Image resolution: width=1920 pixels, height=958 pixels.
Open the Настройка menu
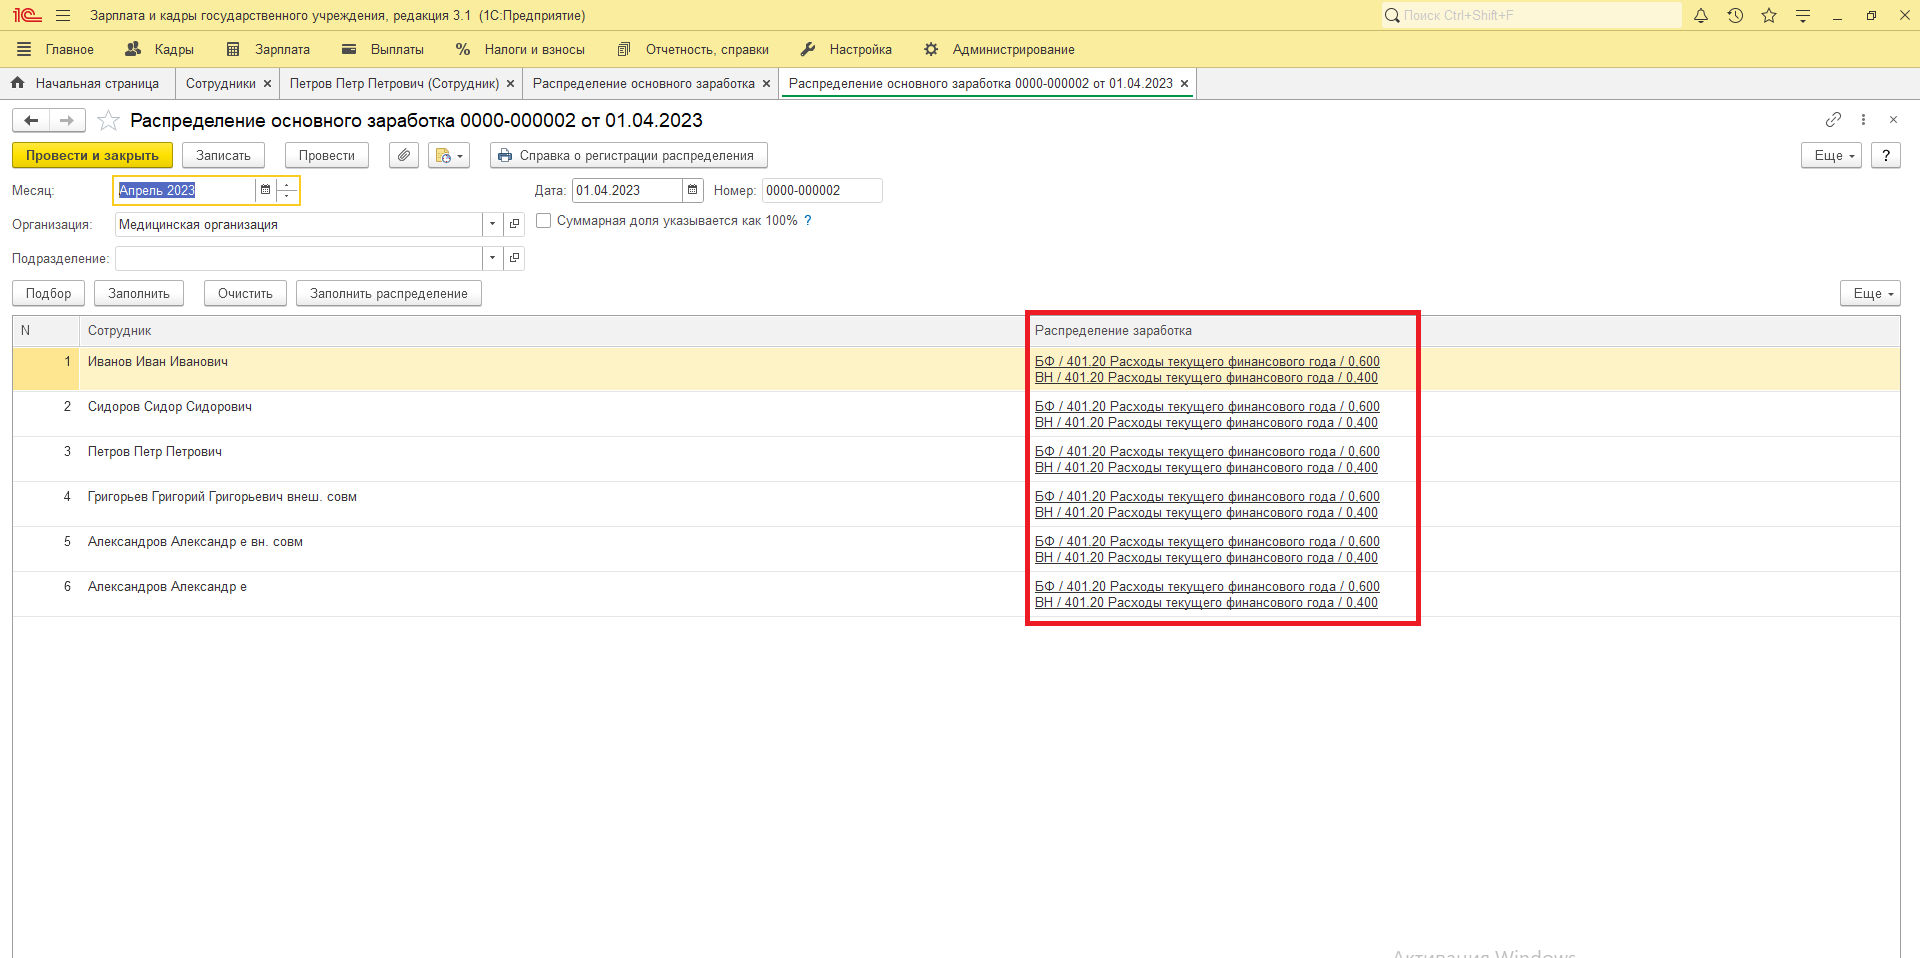click(x=846, y=50)
